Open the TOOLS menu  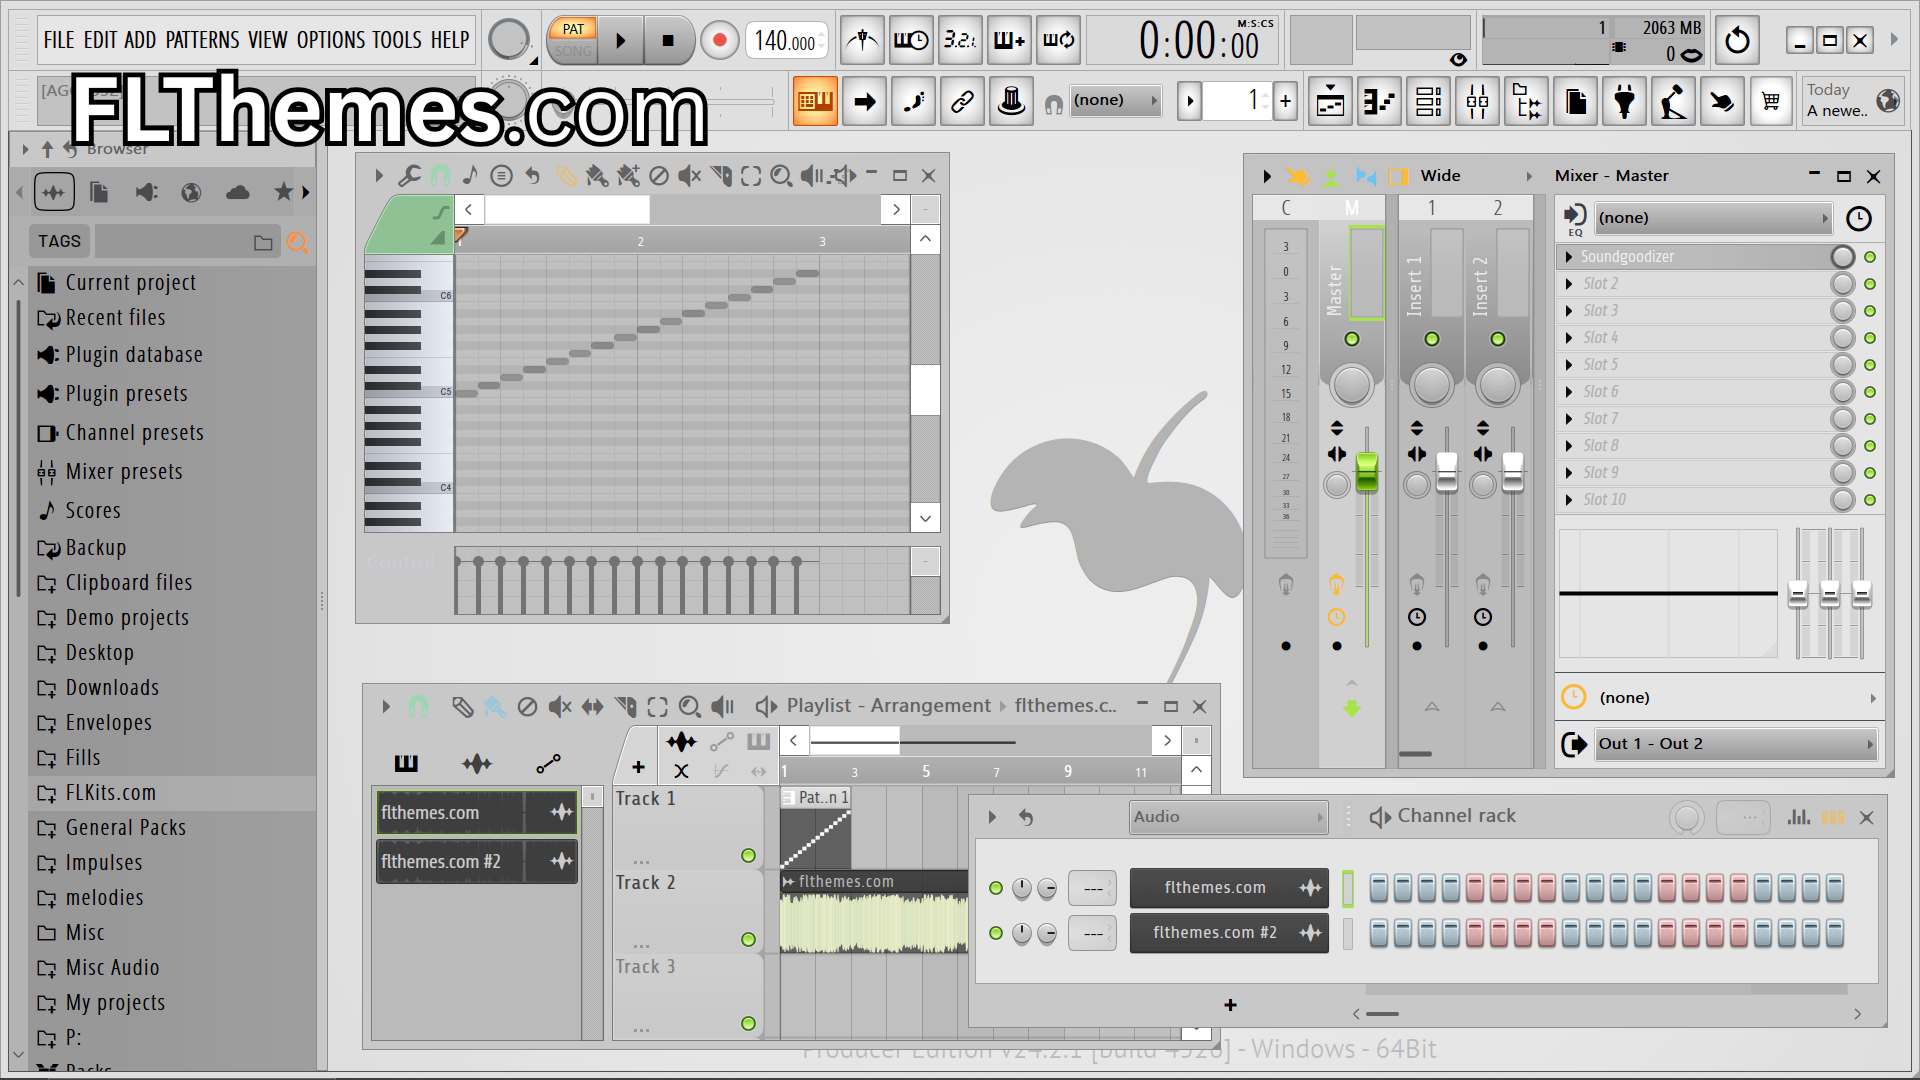pos(397,40)
